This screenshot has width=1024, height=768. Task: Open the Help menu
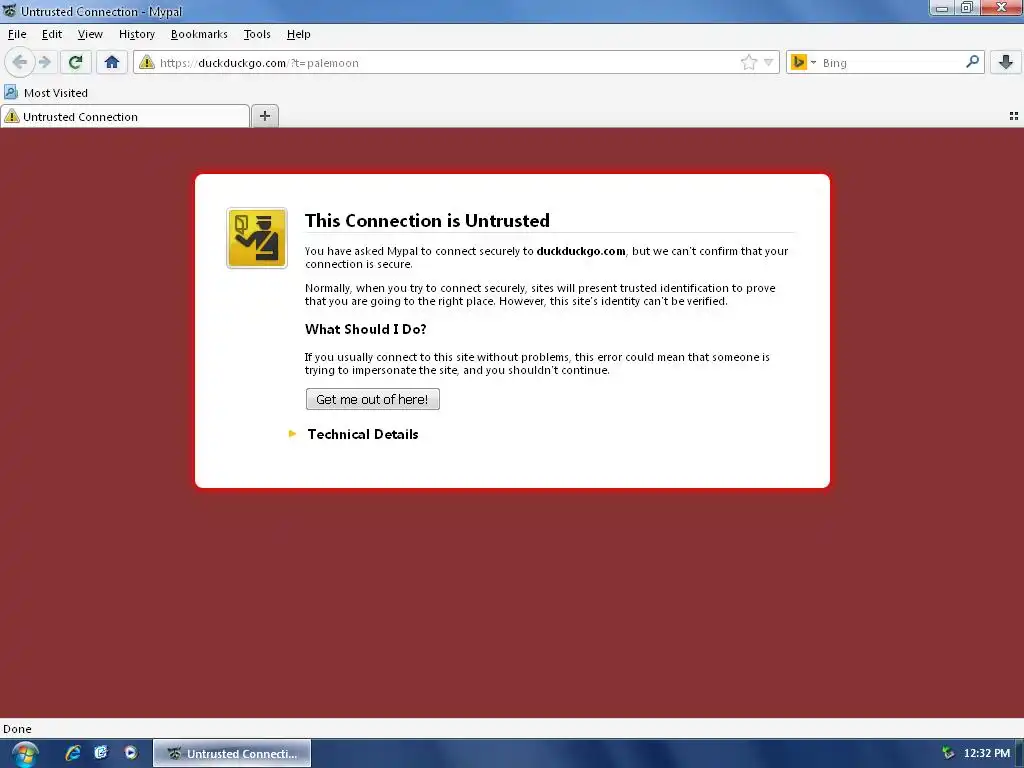pos(298,35)
